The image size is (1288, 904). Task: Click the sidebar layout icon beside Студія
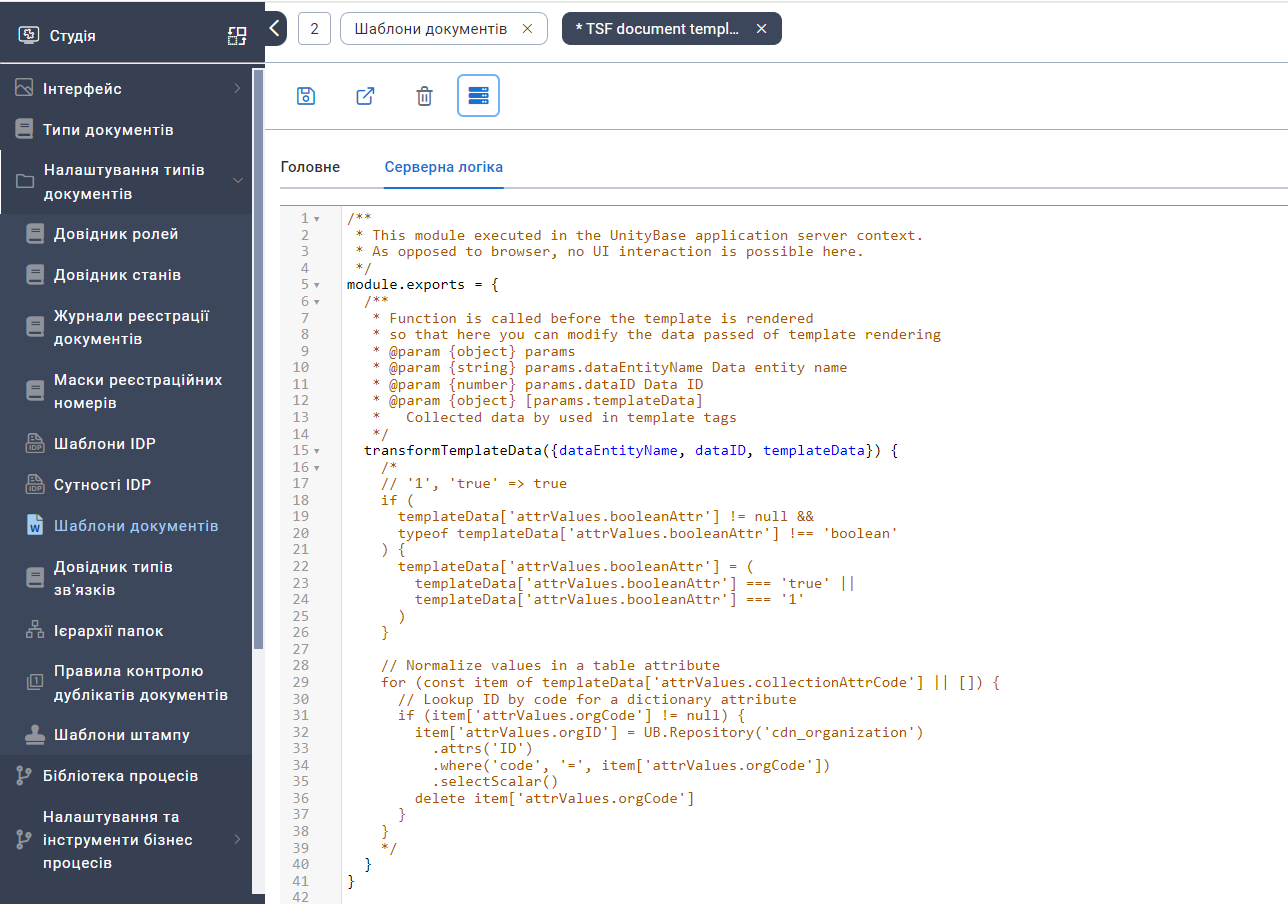pyautogui.click(x=237, y=37)
